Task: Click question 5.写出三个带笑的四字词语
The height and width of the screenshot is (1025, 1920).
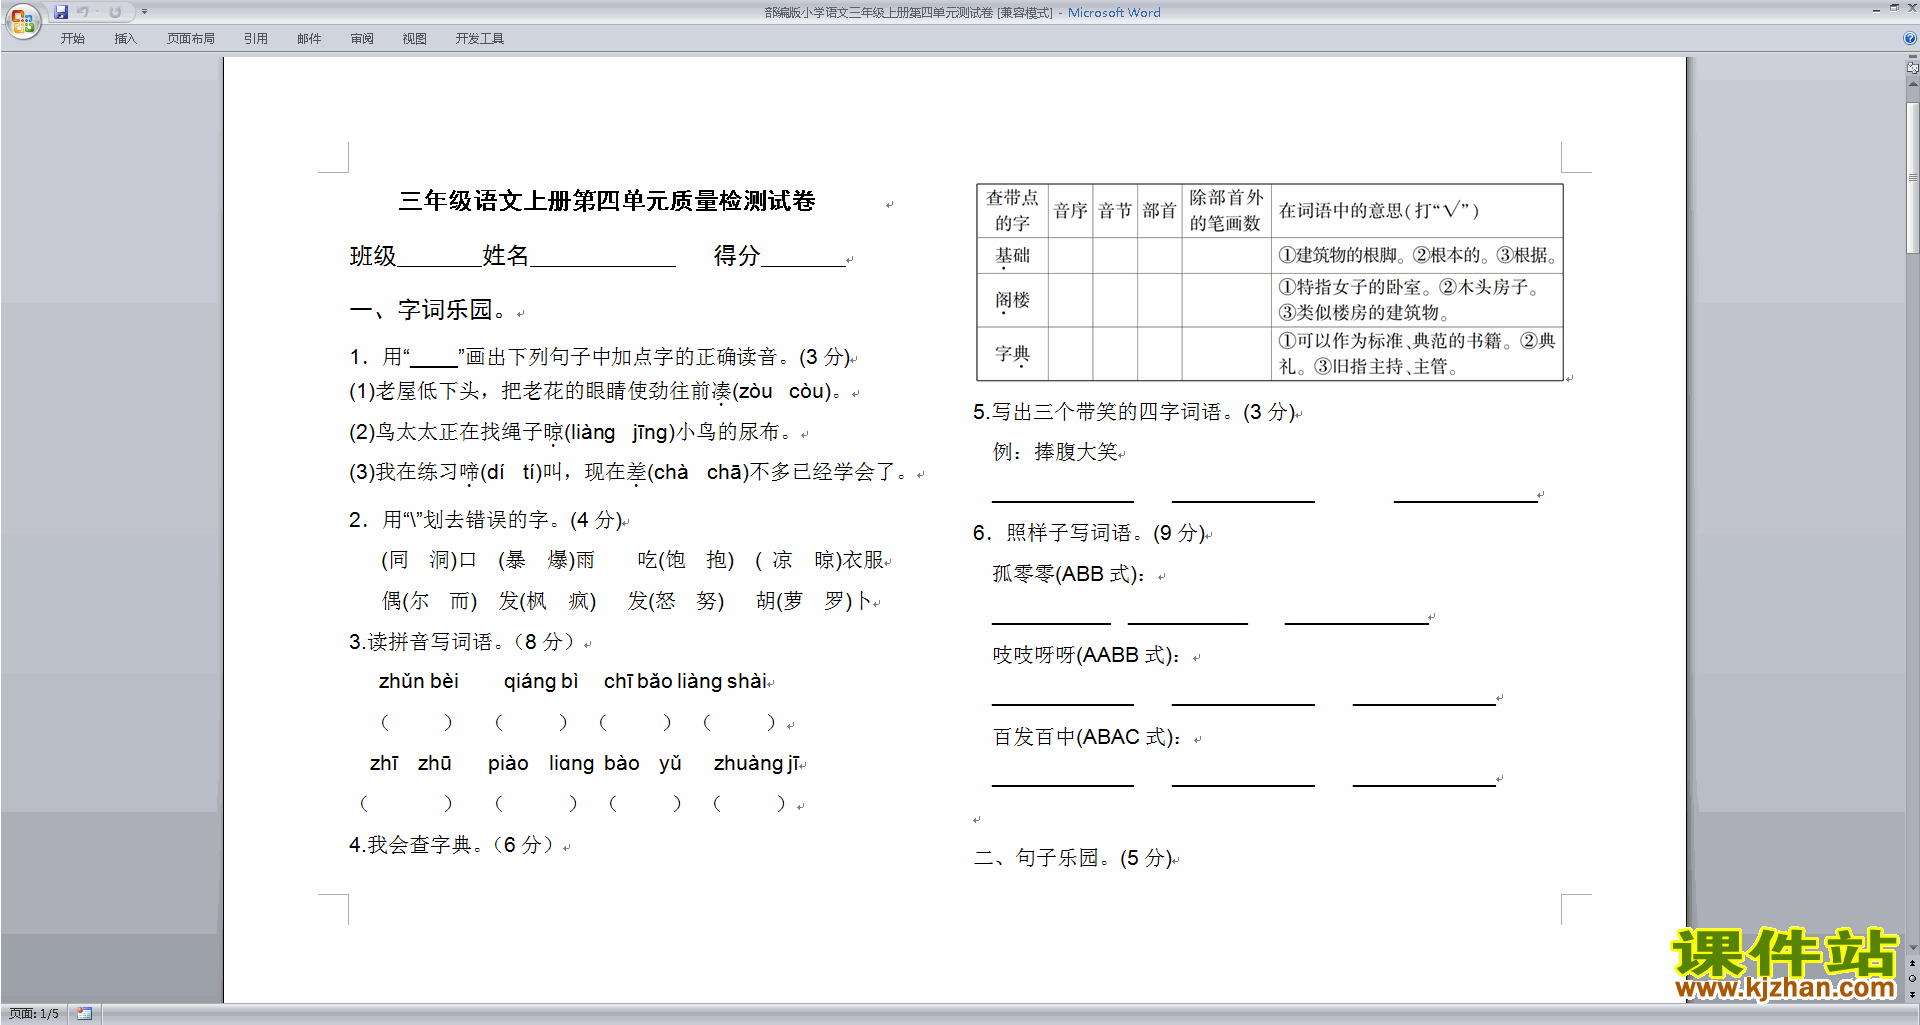Action: point(1134,412)
